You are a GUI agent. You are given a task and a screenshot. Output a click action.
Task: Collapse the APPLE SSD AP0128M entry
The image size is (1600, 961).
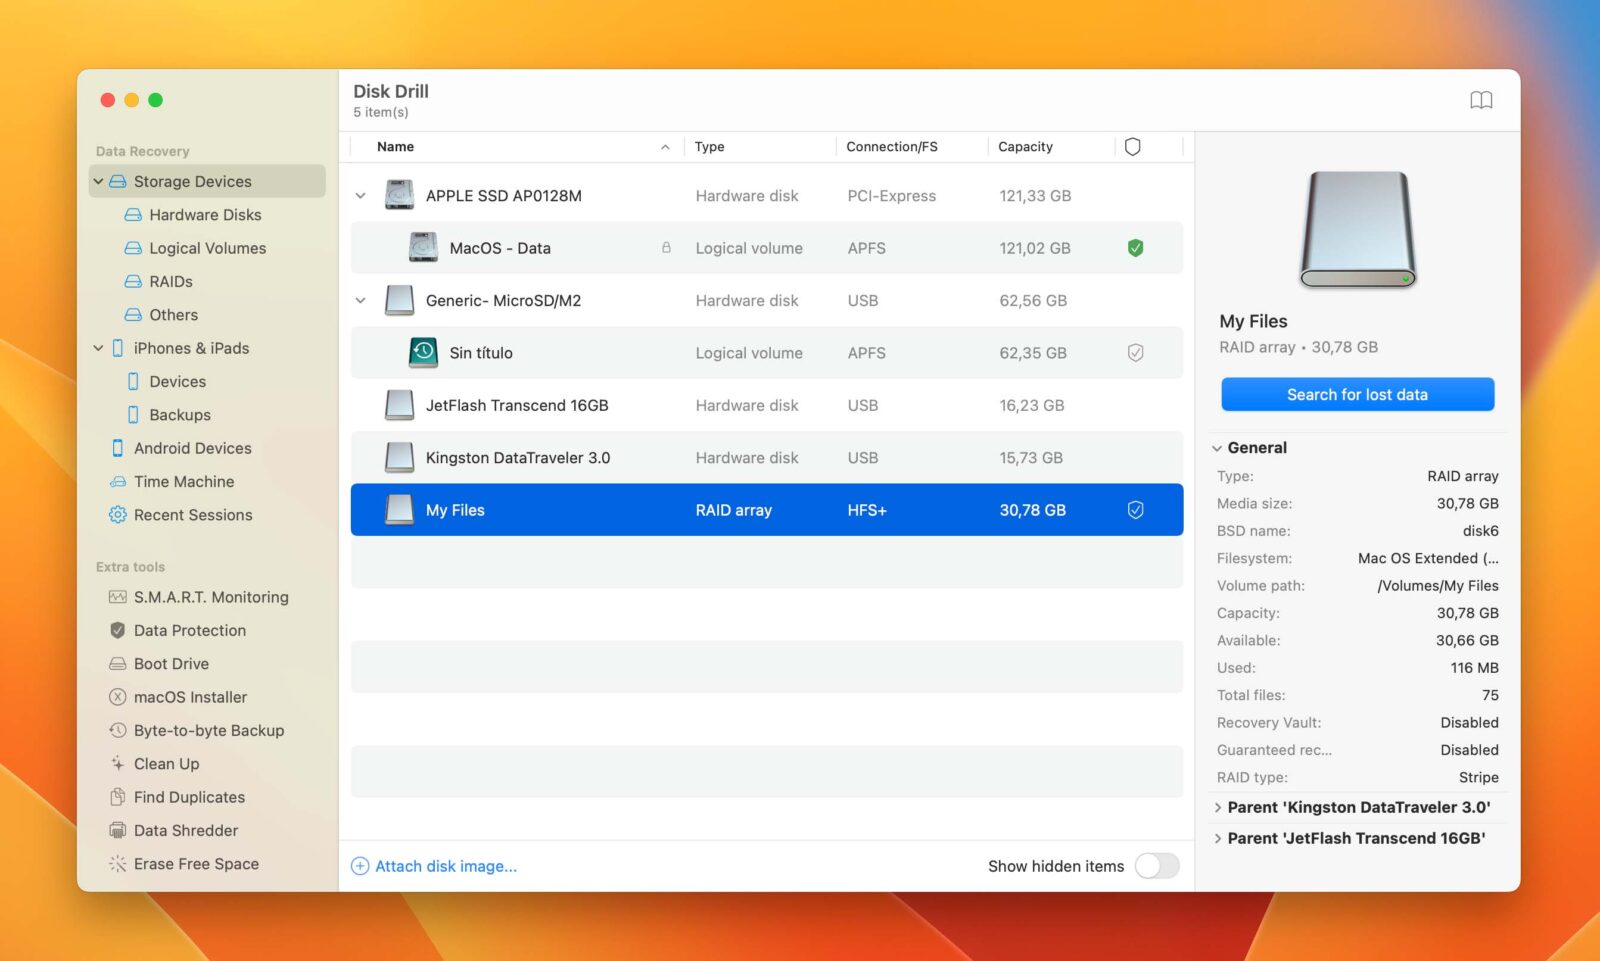pos(361,195)
